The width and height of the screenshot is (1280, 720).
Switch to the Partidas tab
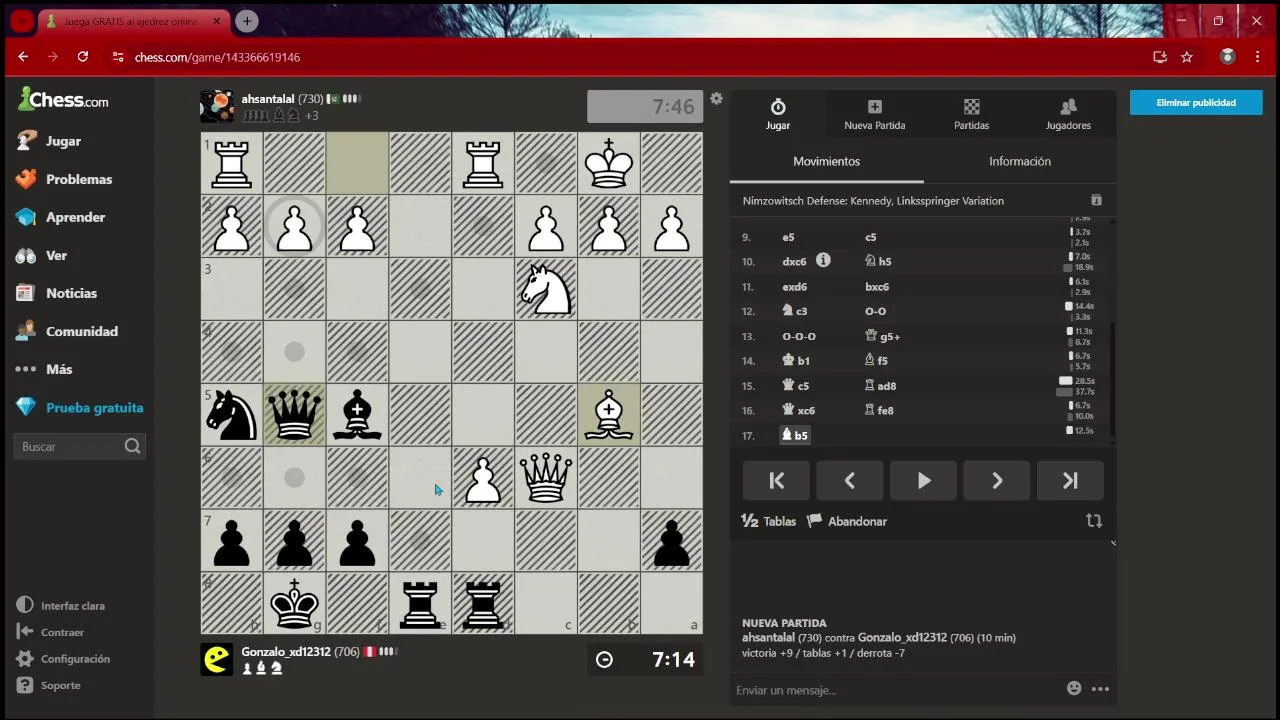971,114
